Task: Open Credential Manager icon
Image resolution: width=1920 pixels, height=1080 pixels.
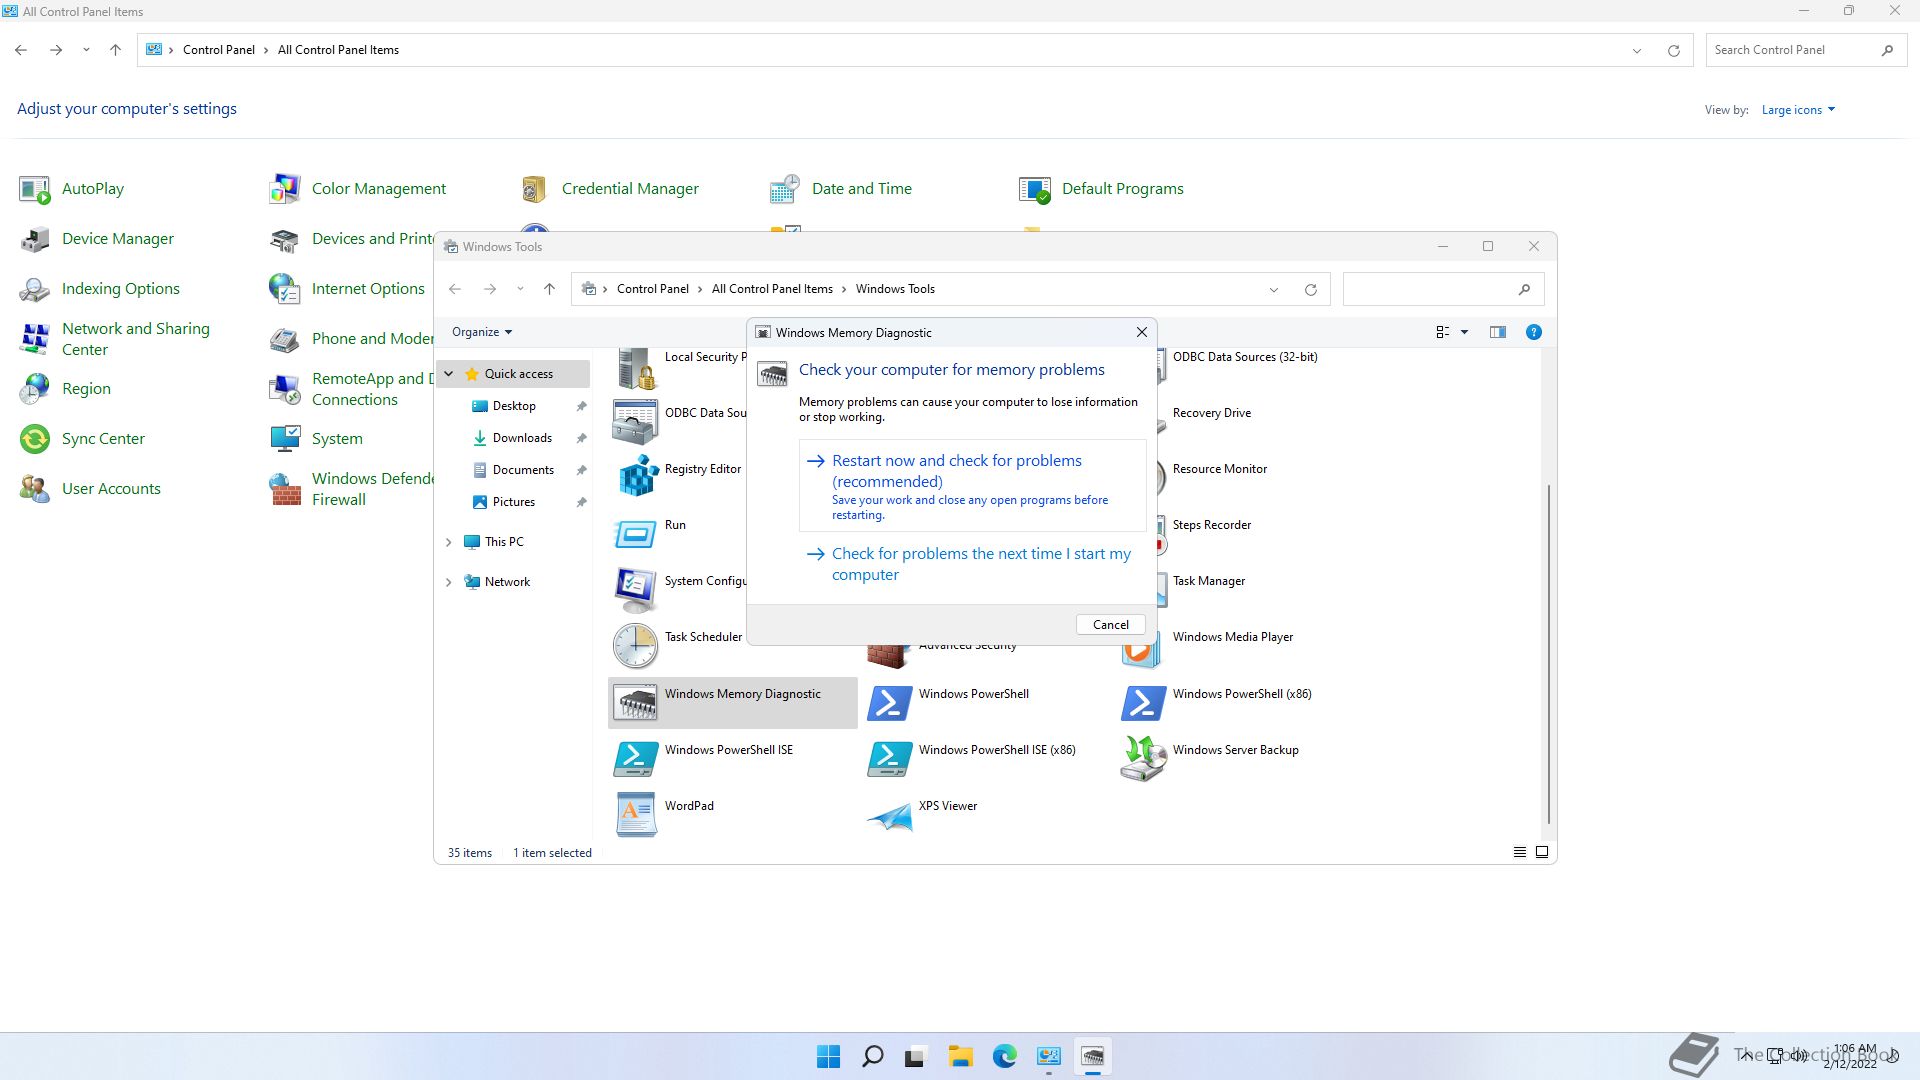Action: tap(535, 189)
